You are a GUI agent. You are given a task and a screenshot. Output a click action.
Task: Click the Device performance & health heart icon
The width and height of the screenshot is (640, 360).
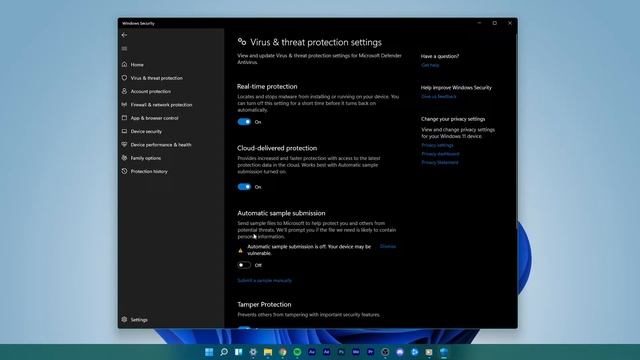click(x=124, y=144)
